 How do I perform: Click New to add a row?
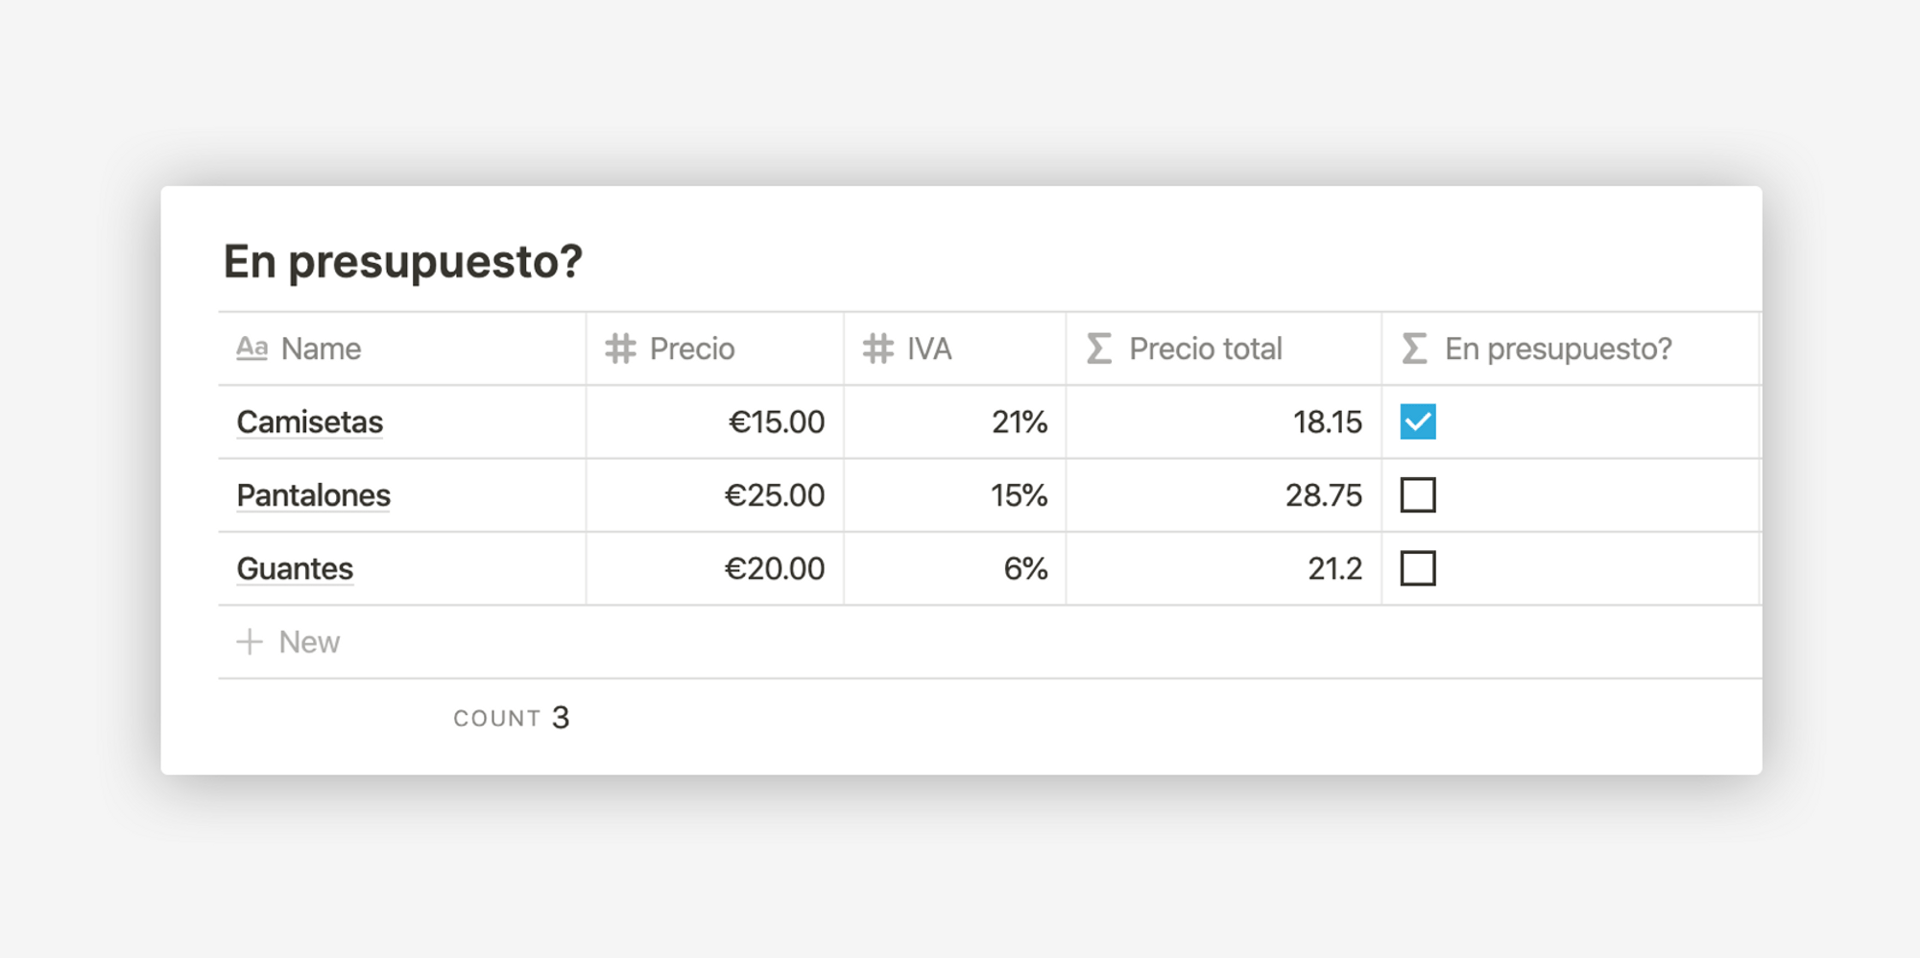tap(309, 642)
